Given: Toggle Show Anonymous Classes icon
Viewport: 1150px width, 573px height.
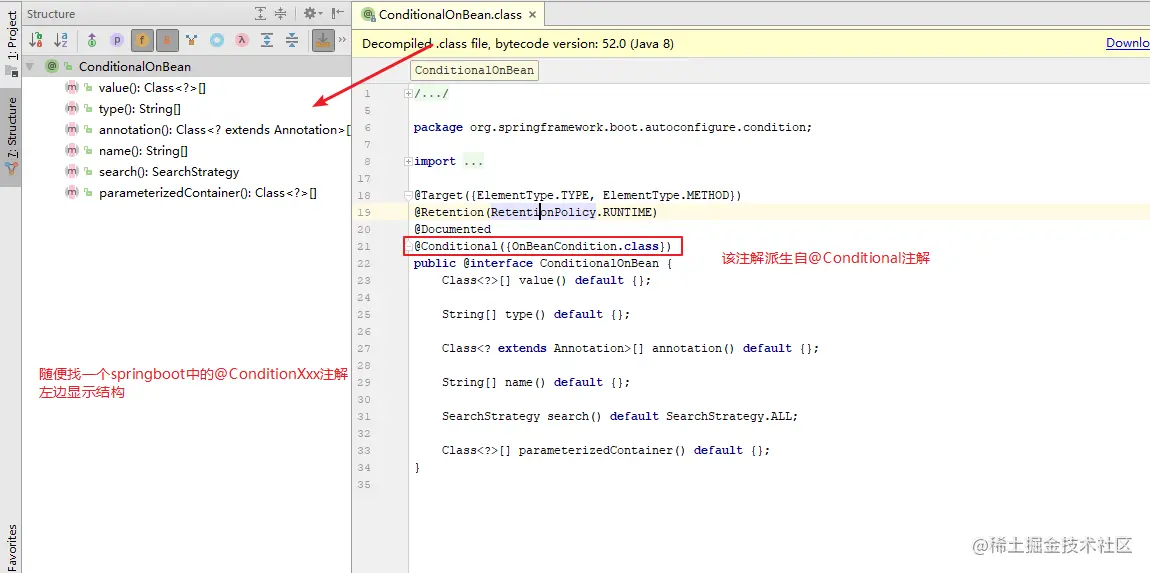Looking at the screenshot, I should [x=216, y=40].
